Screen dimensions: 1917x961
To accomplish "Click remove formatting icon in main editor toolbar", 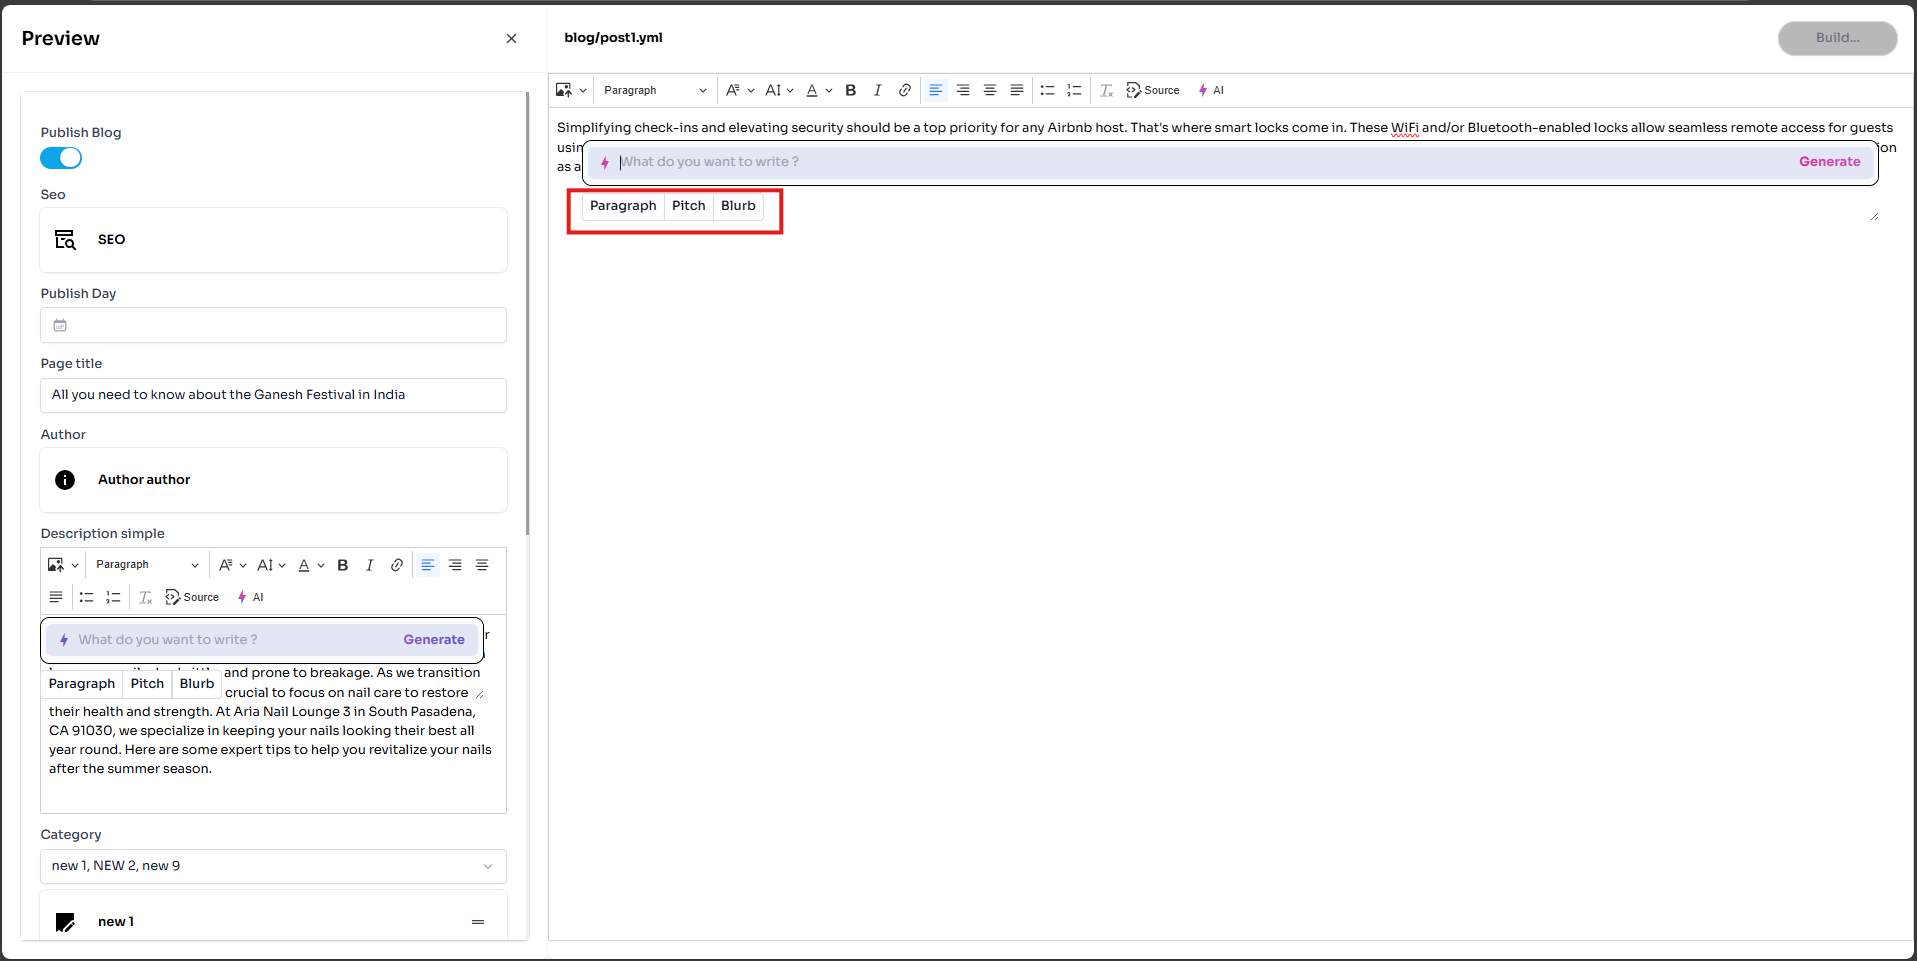I will pos(1106,90).
